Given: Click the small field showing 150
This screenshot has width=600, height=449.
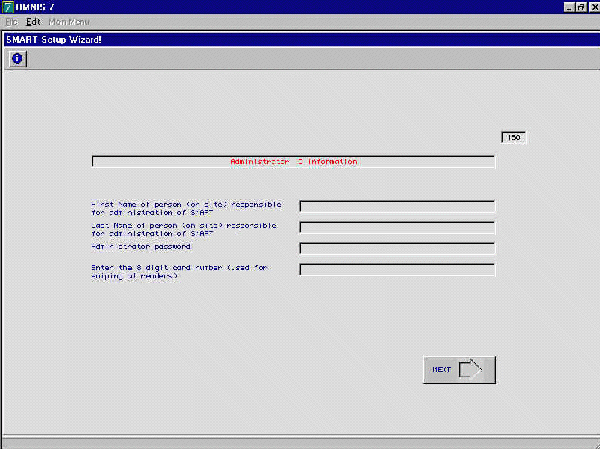Looking at the screenshot, I should [x=514, y=137].
